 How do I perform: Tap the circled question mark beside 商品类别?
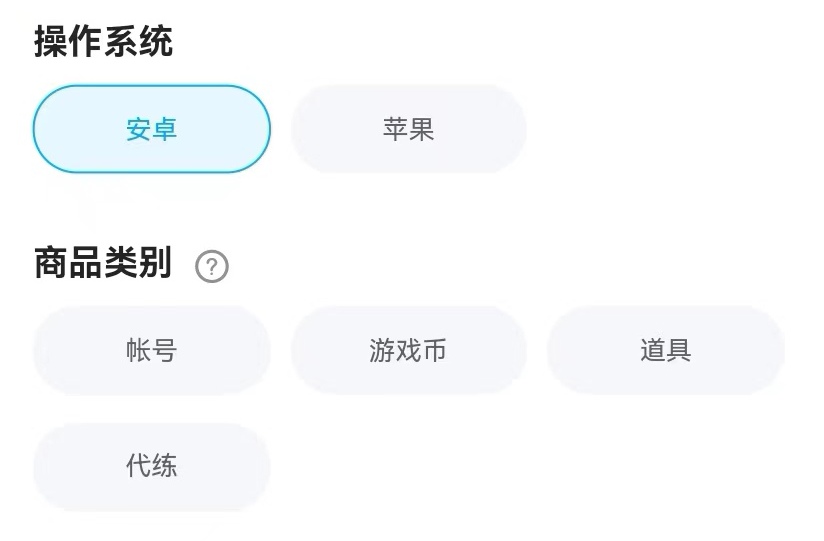[212, 267]
